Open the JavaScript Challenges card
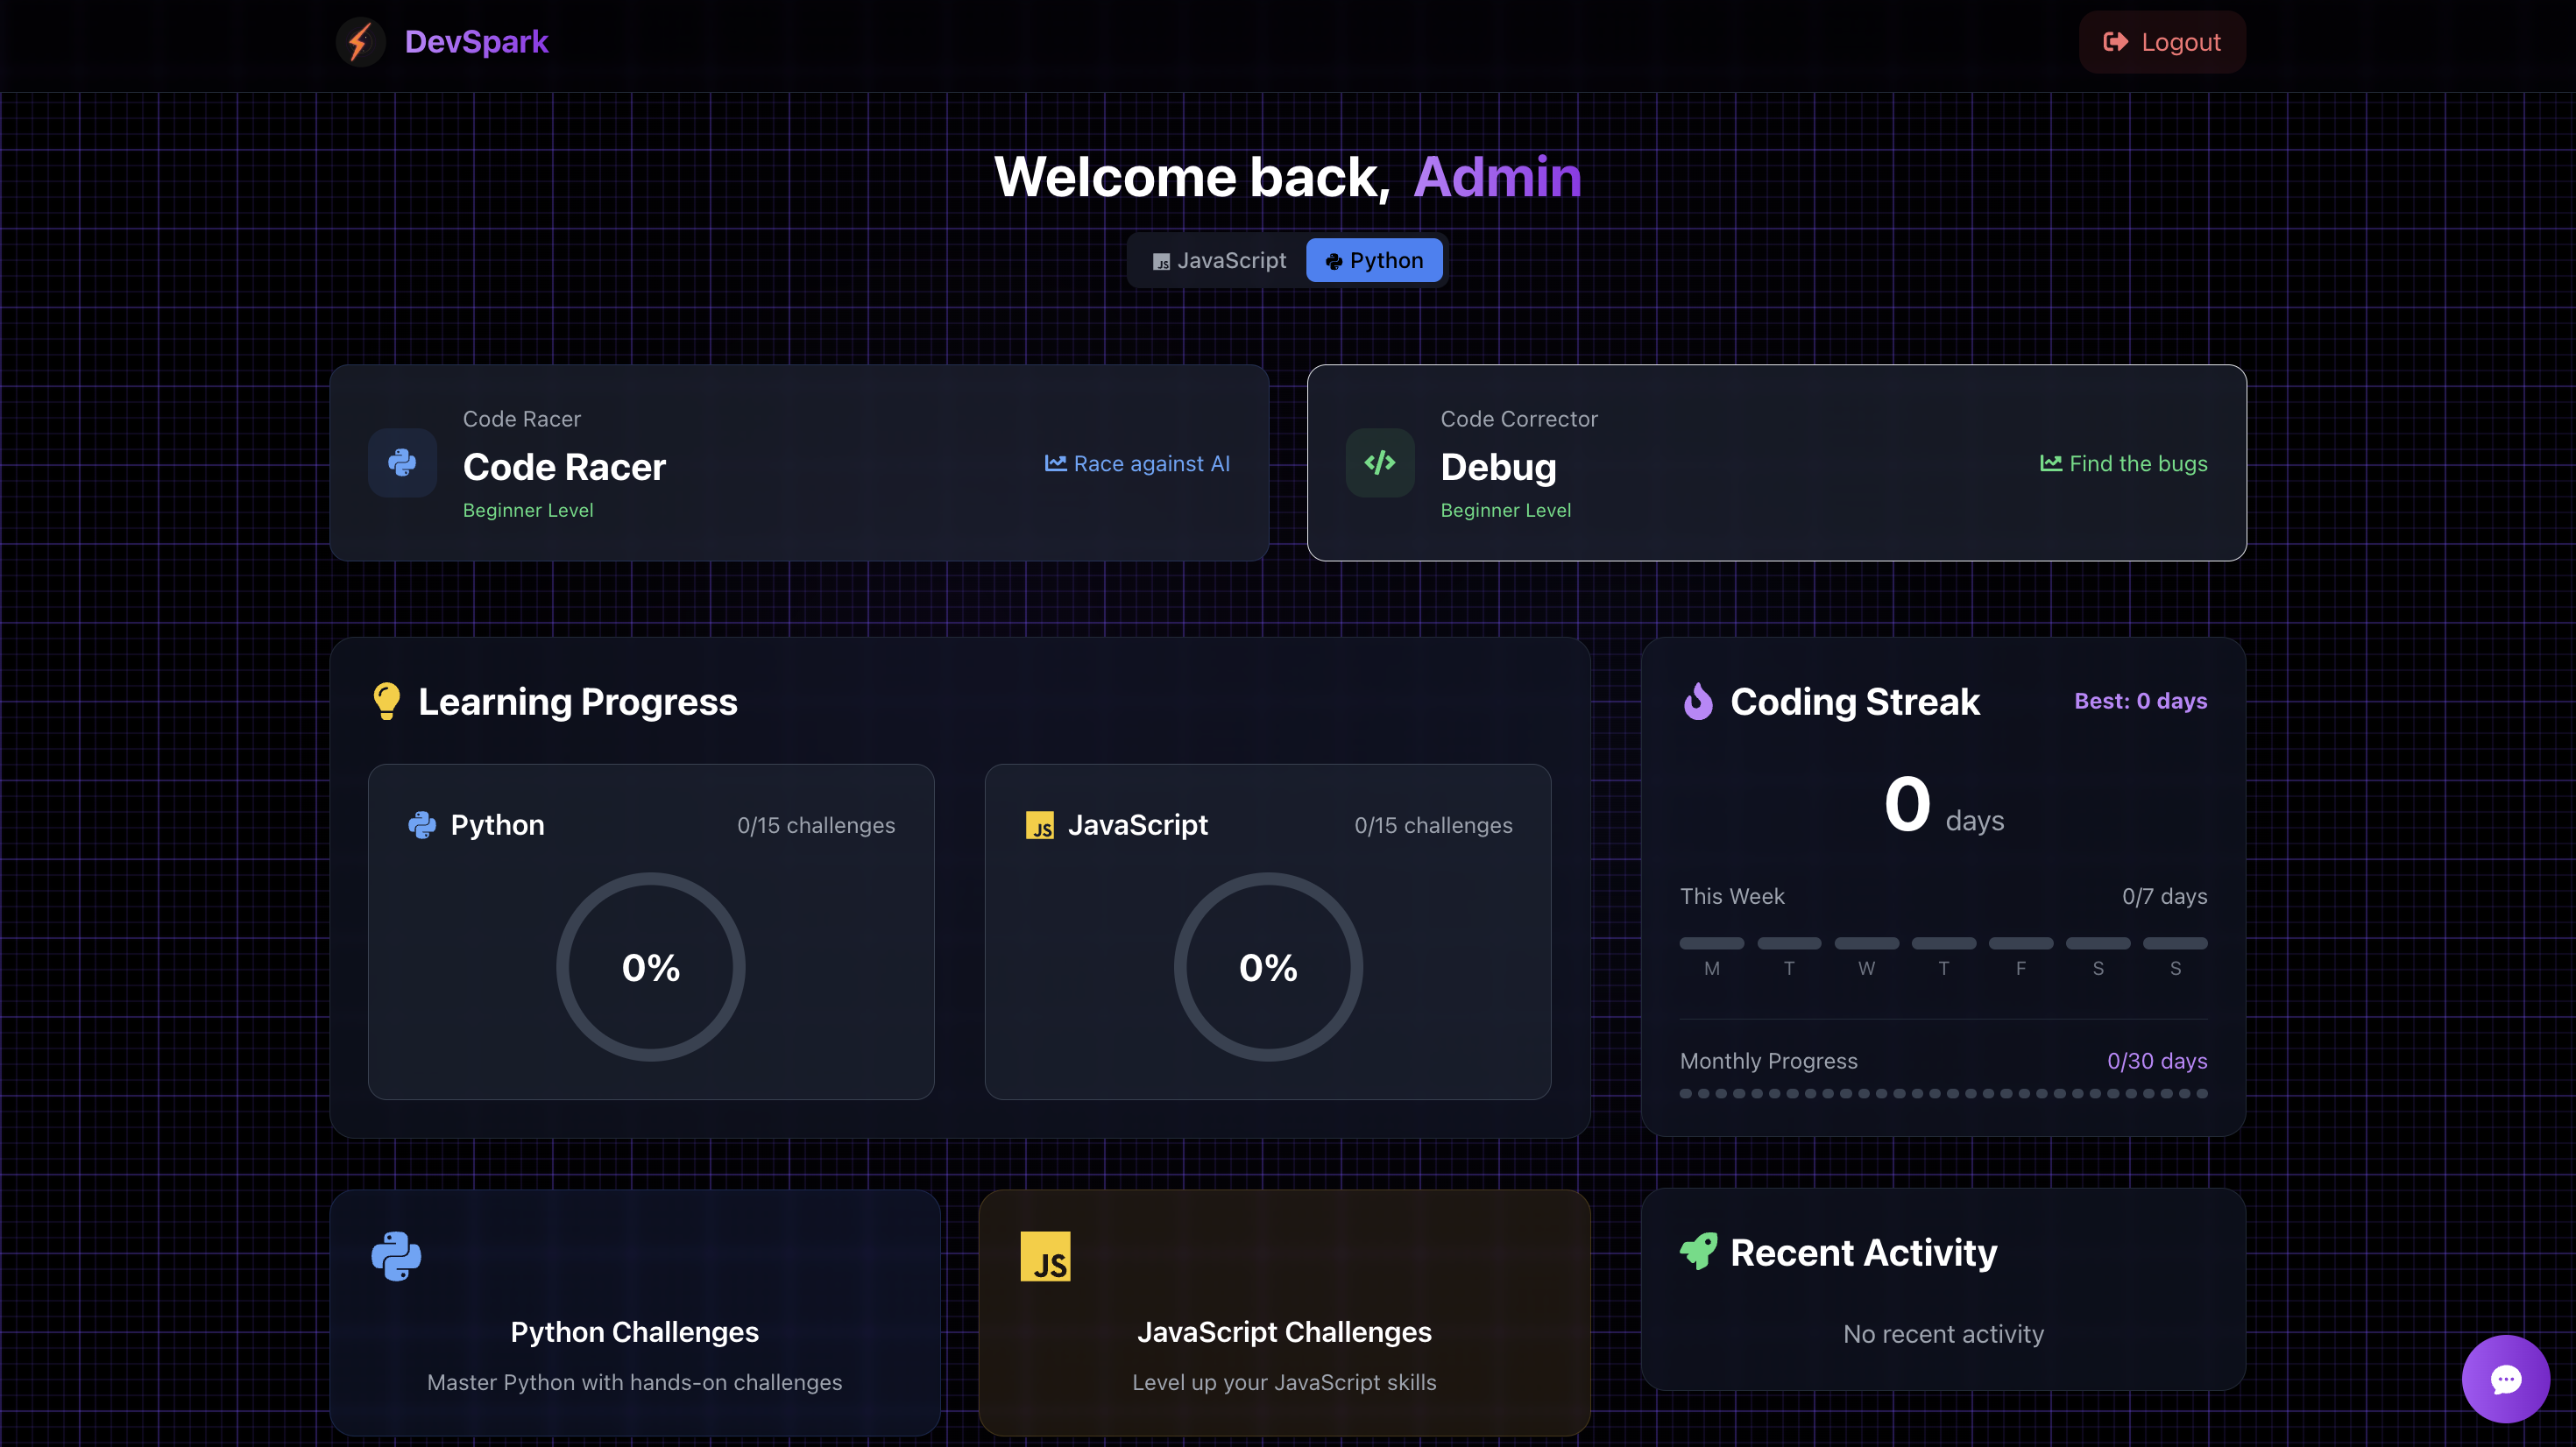The width and height of the screenshot is (2576, 1447). (x=1284, y=1331)
